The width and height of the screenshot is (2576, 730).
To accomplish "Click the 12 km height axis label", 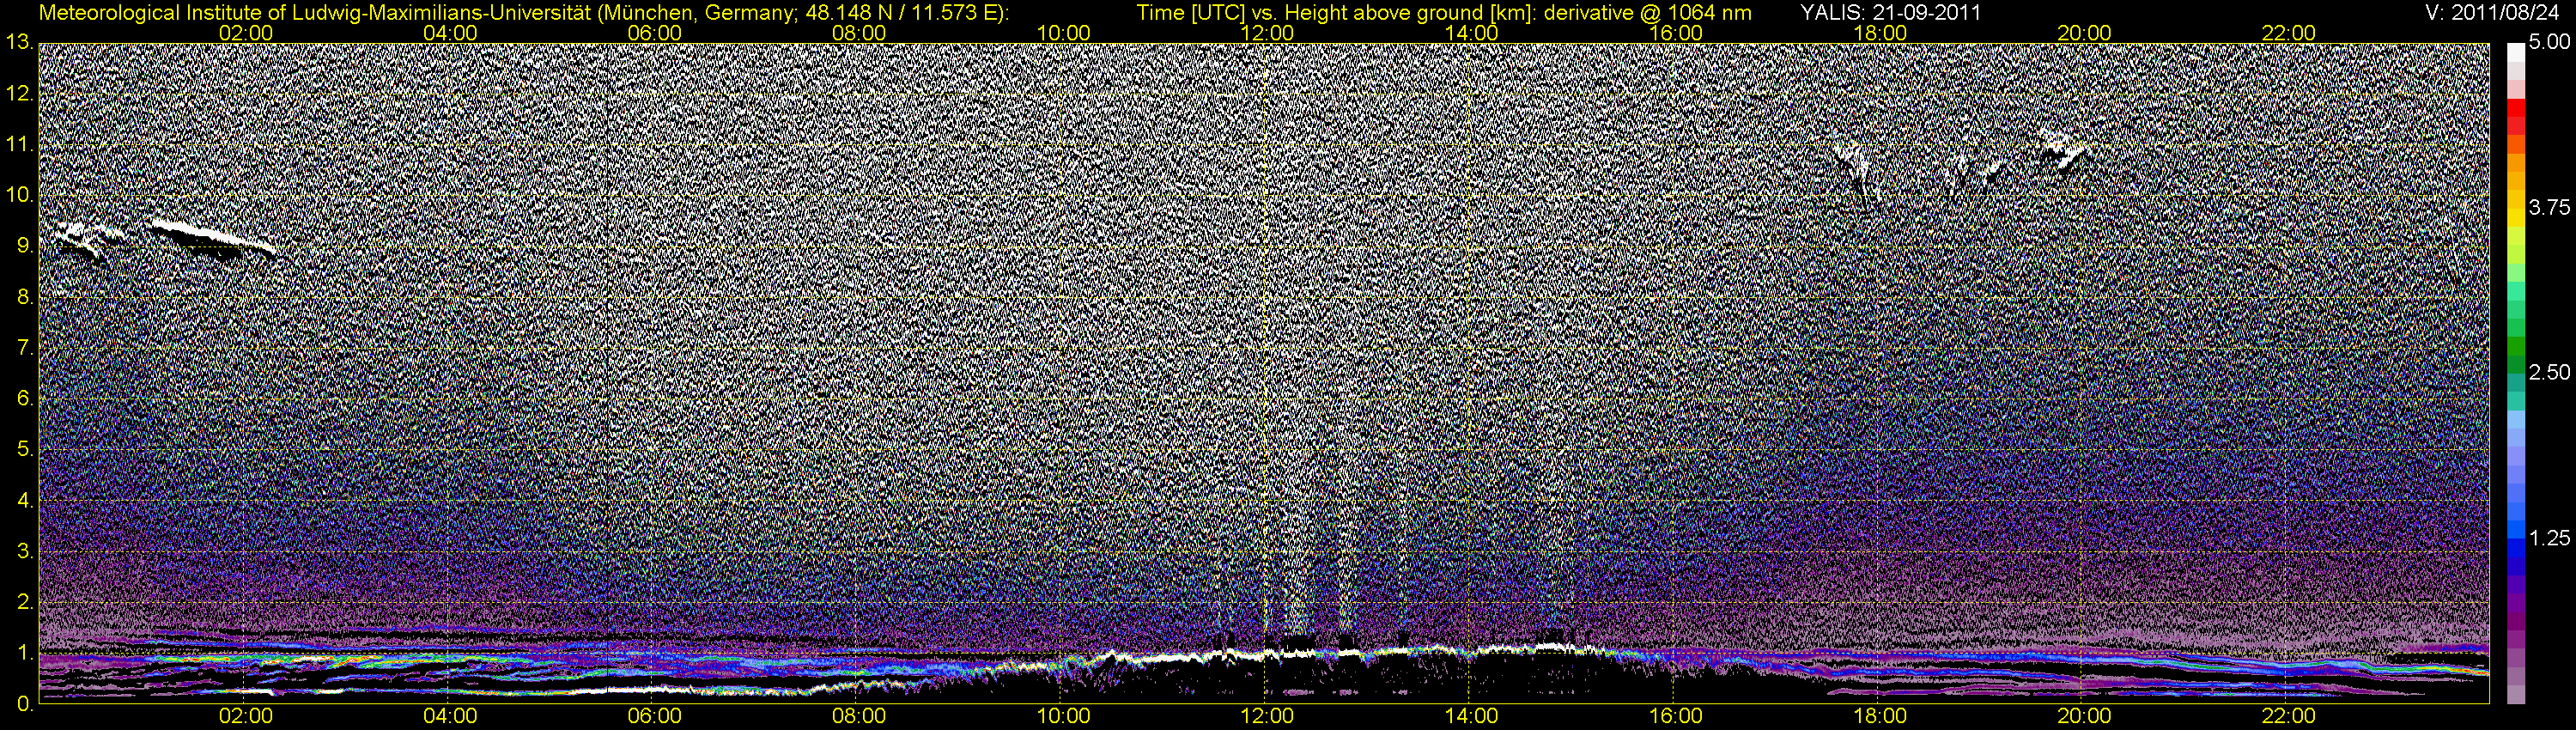I will pyautogui.click(x=19, y=94).
